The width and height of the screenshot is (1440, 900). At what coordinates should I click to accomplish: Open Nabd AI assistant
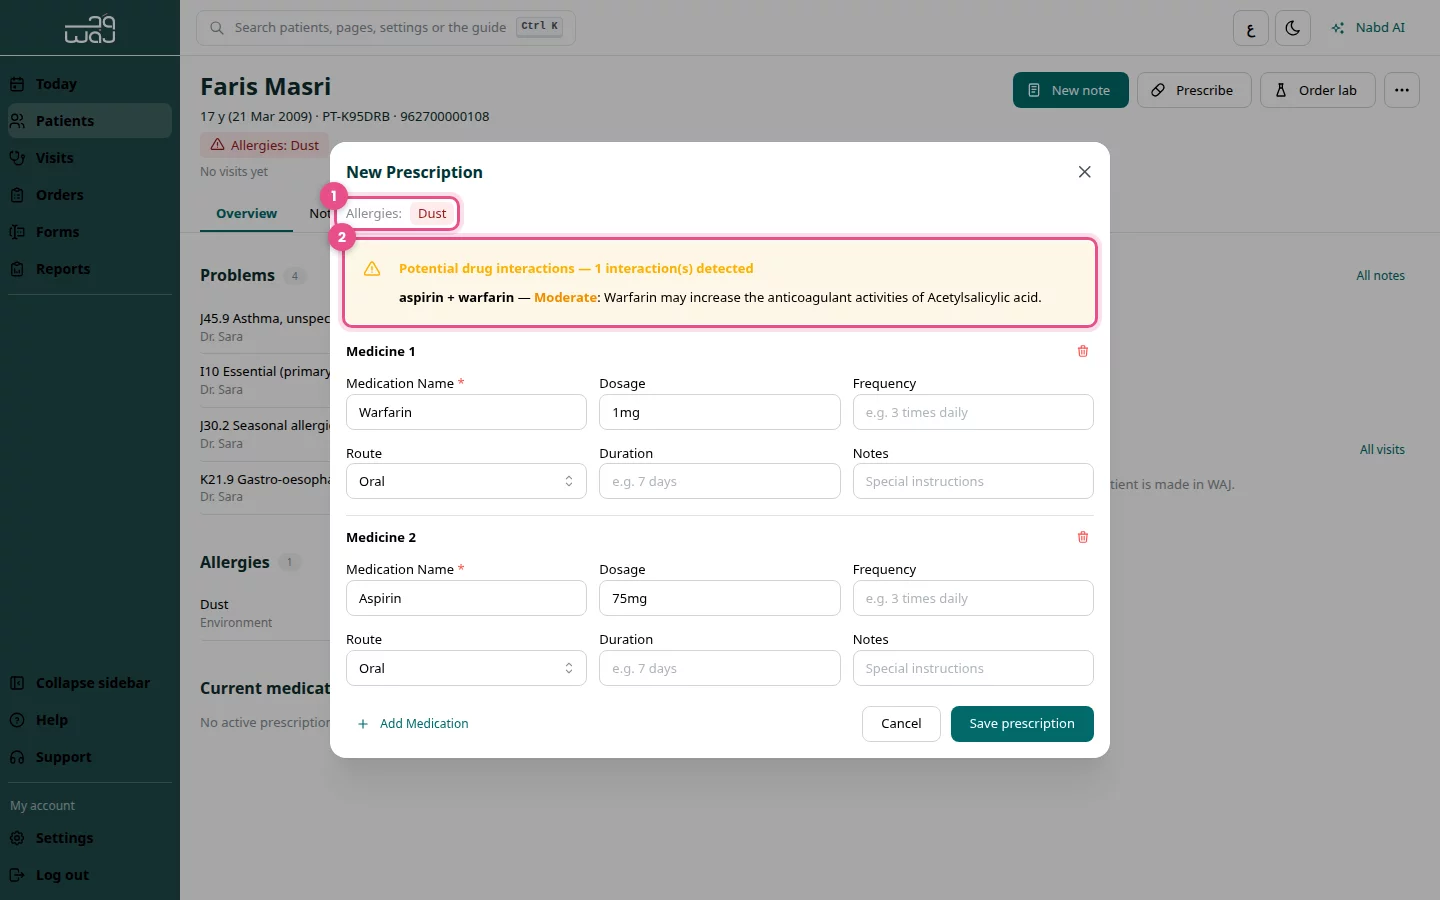point(1368,28)
